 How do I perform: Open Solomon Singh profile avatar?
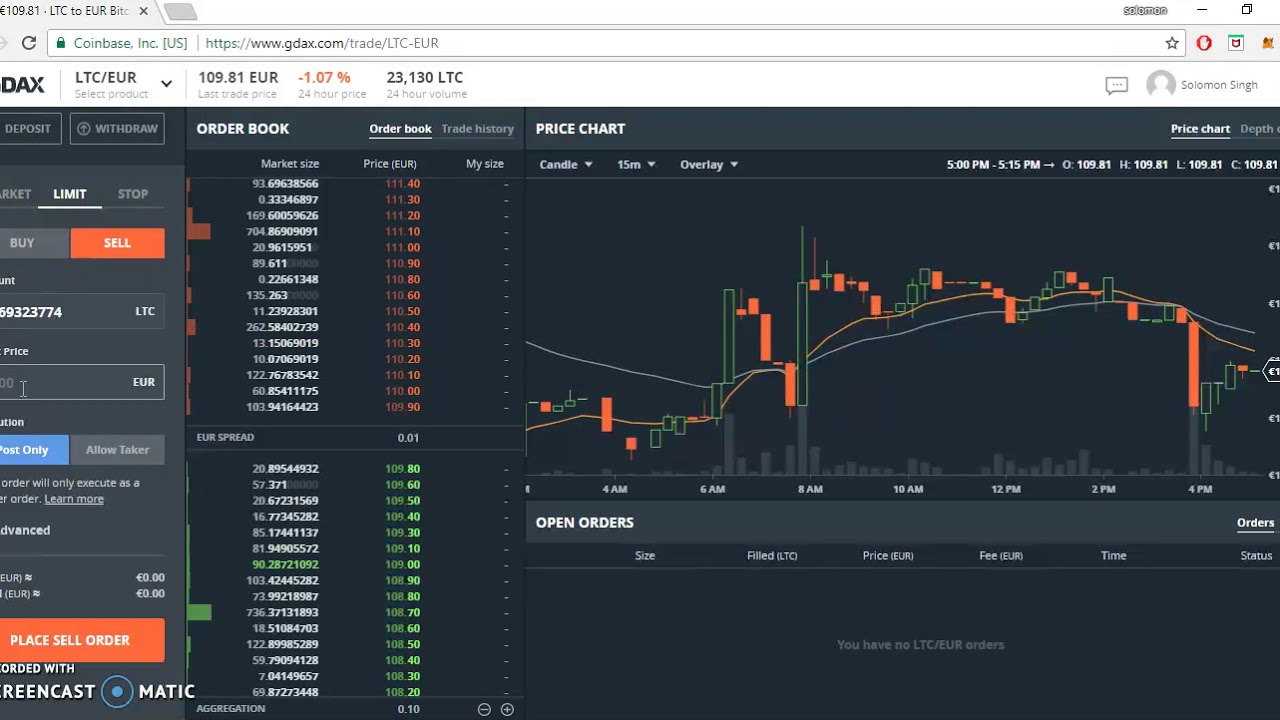click(1160, 85)
